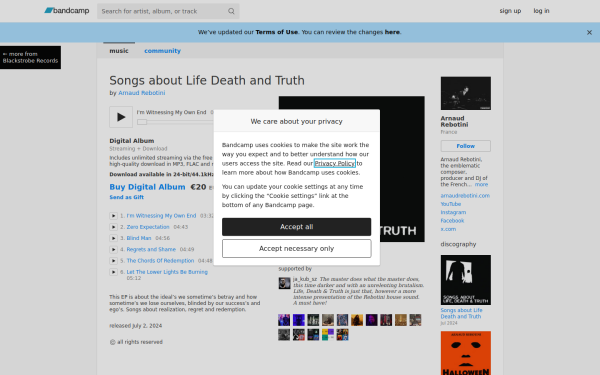Open the Privacy Policy link in the dialog
600x375 pixels.
point(335,163)
